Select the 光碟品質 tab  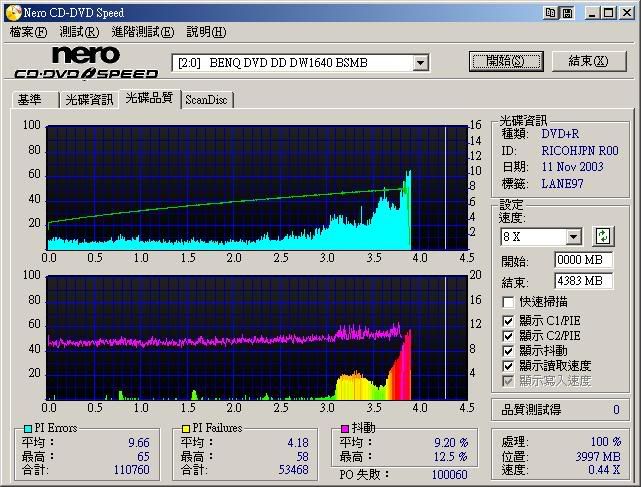point(150,98)
